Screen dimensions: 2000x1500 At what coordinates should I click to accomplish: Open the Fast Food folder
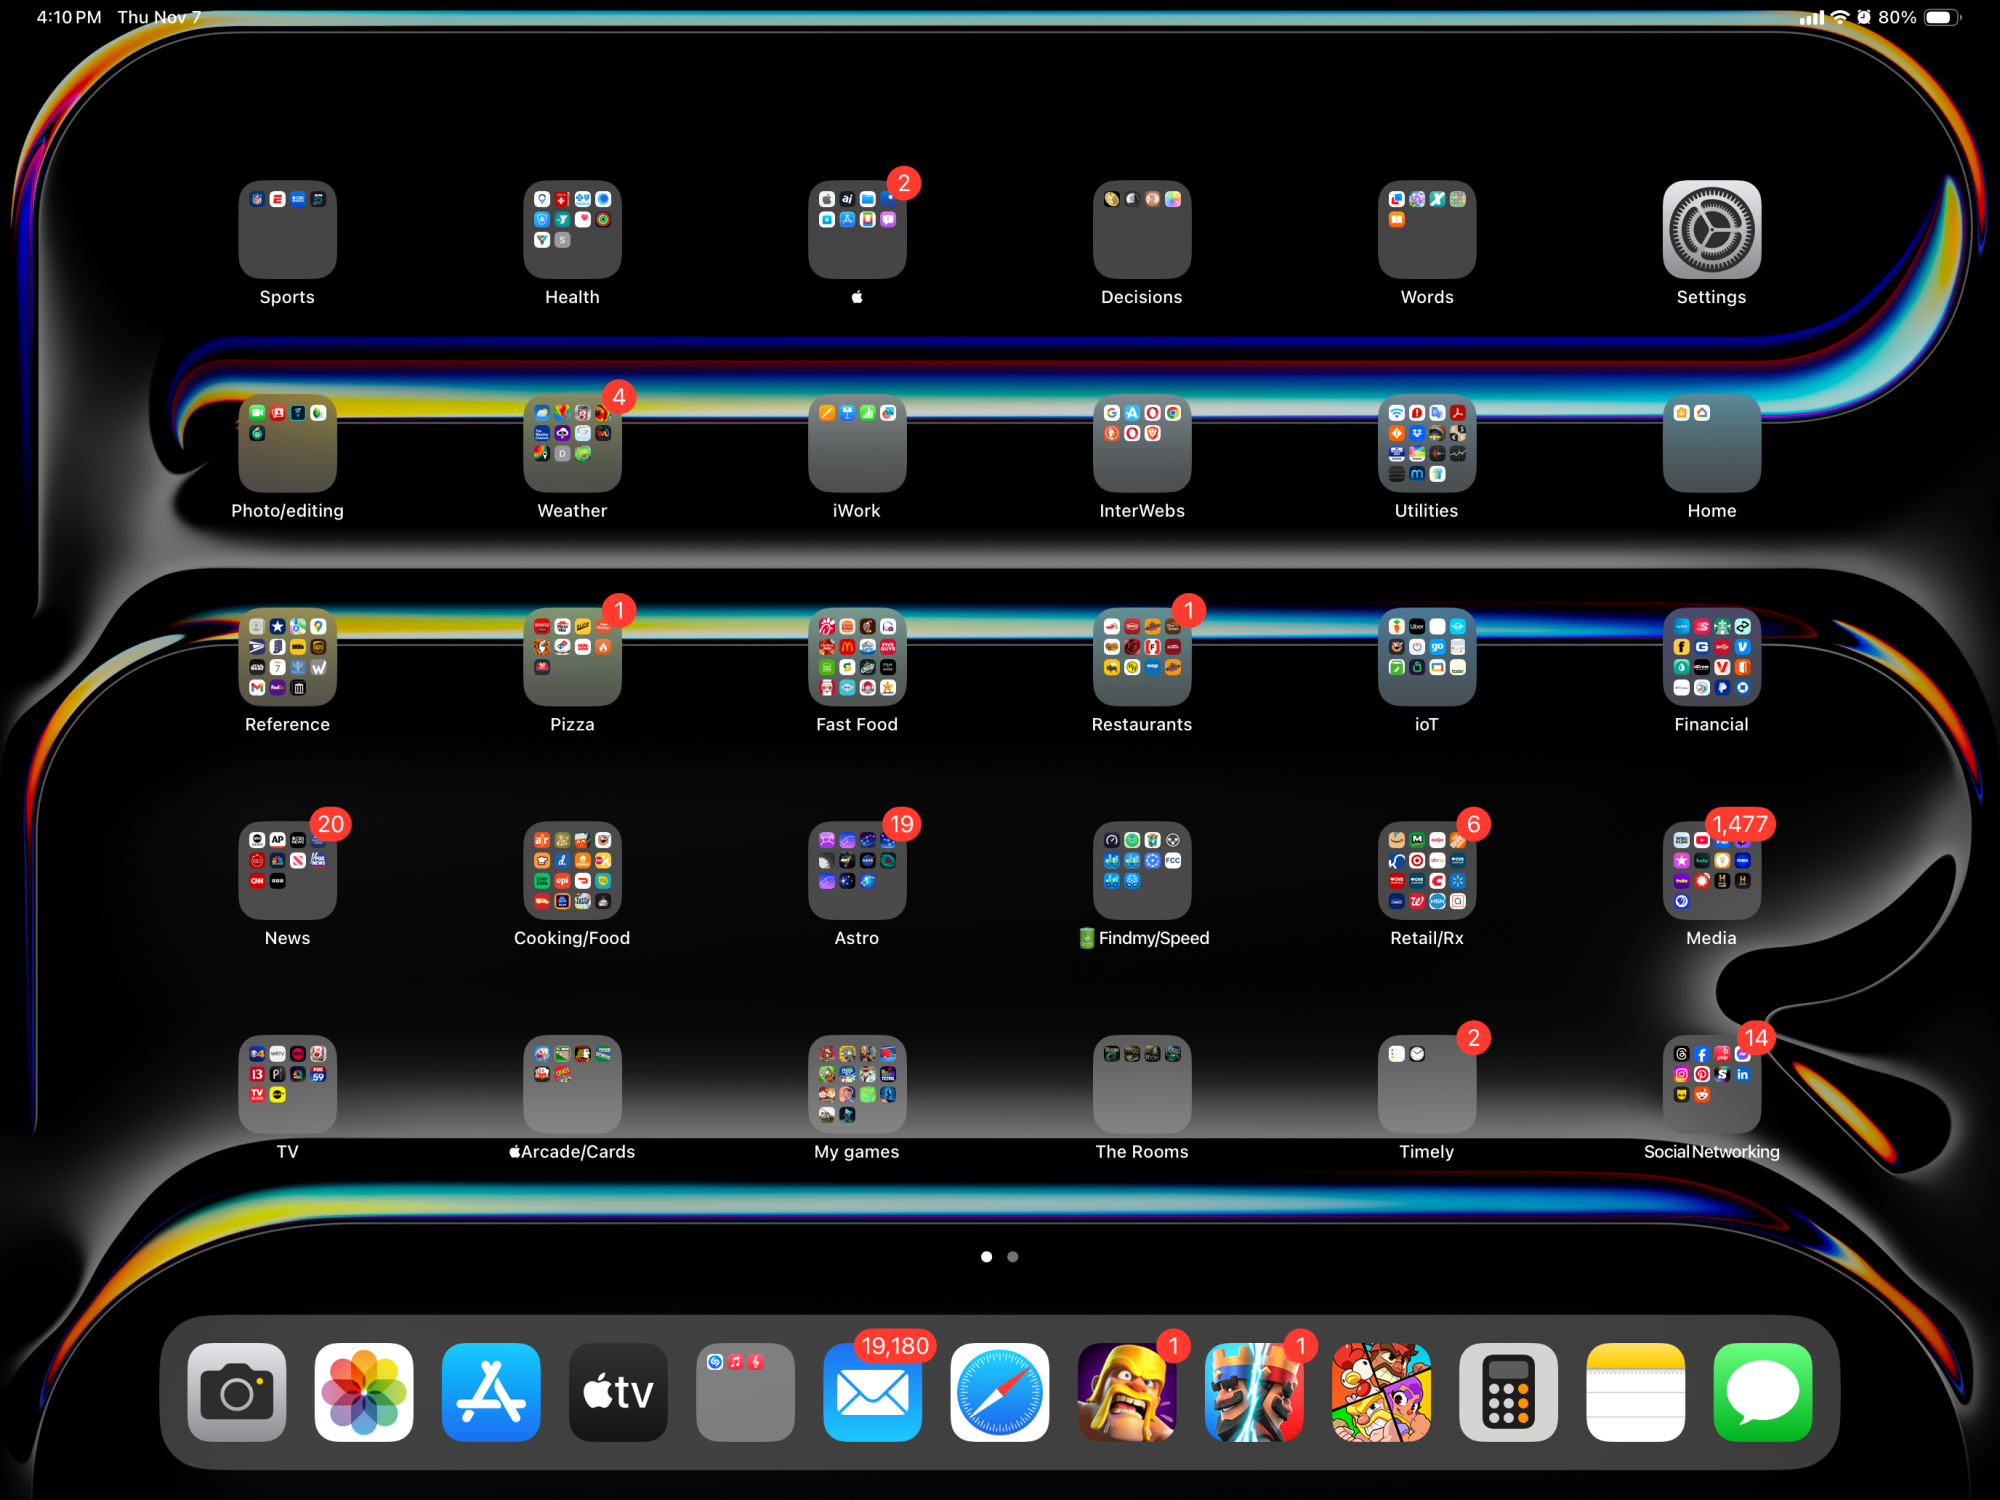click(857, 657)
